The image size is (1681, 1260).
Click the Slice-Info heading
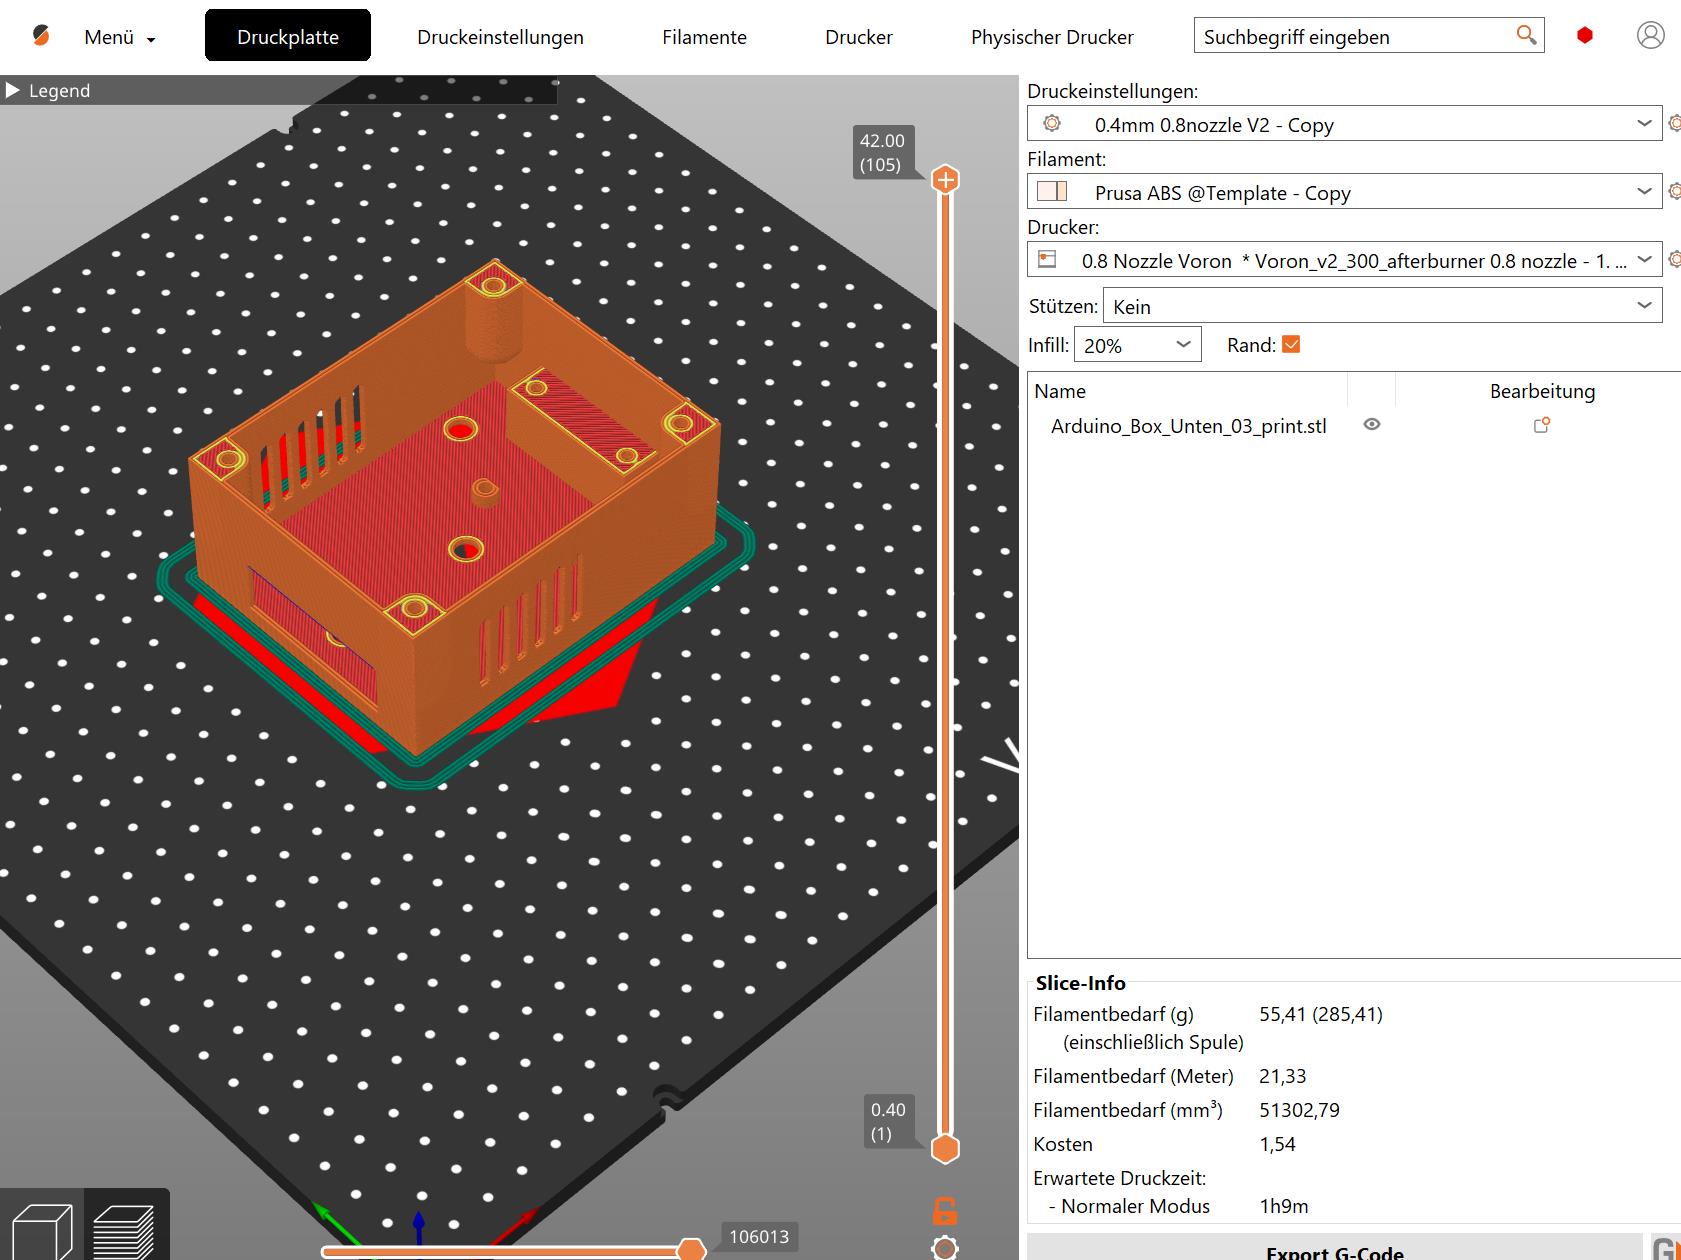tap(1080, 983)
